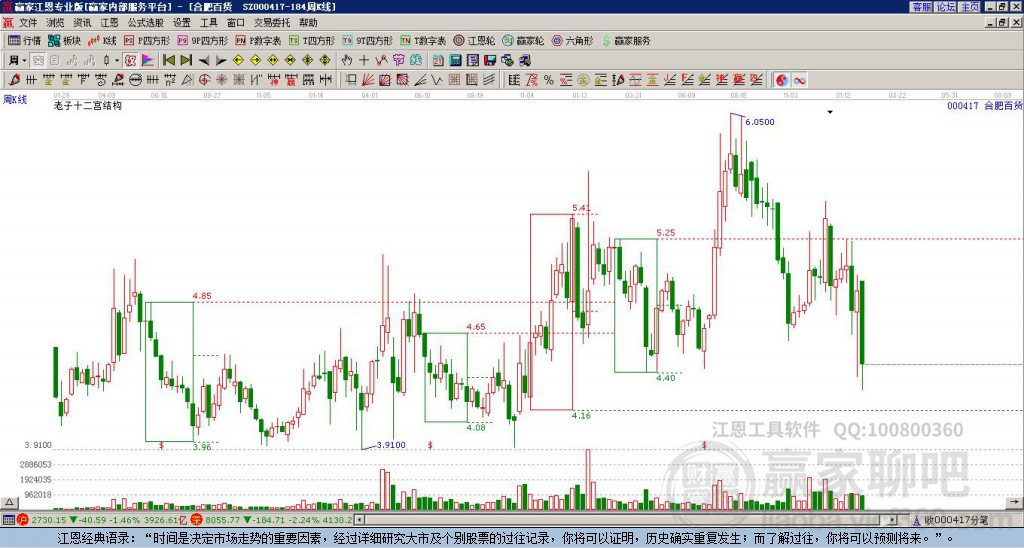
Task: Toggle the yin-yang icon
Action: [x=782, y=80]
